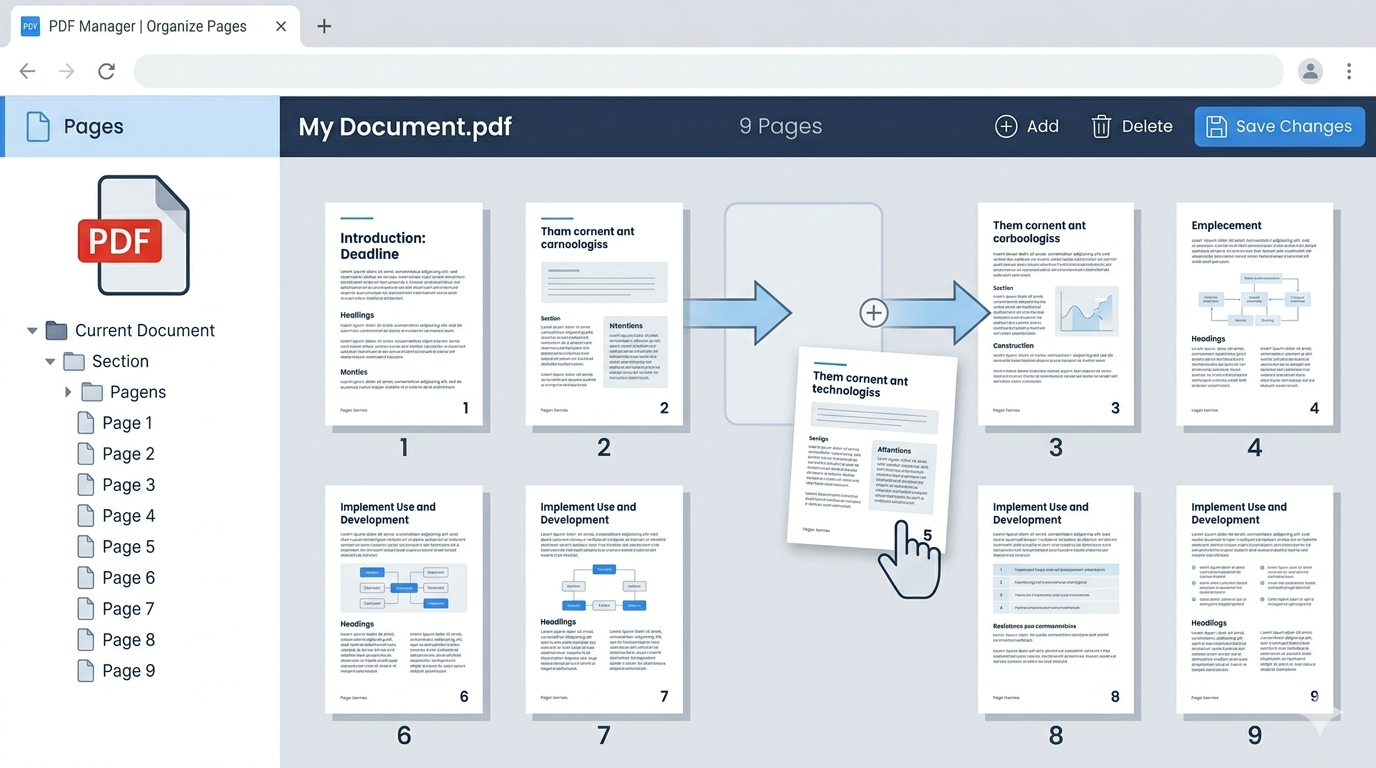Click the Page 1 document icon
The image size is (1376, 768).
point(86,422)
